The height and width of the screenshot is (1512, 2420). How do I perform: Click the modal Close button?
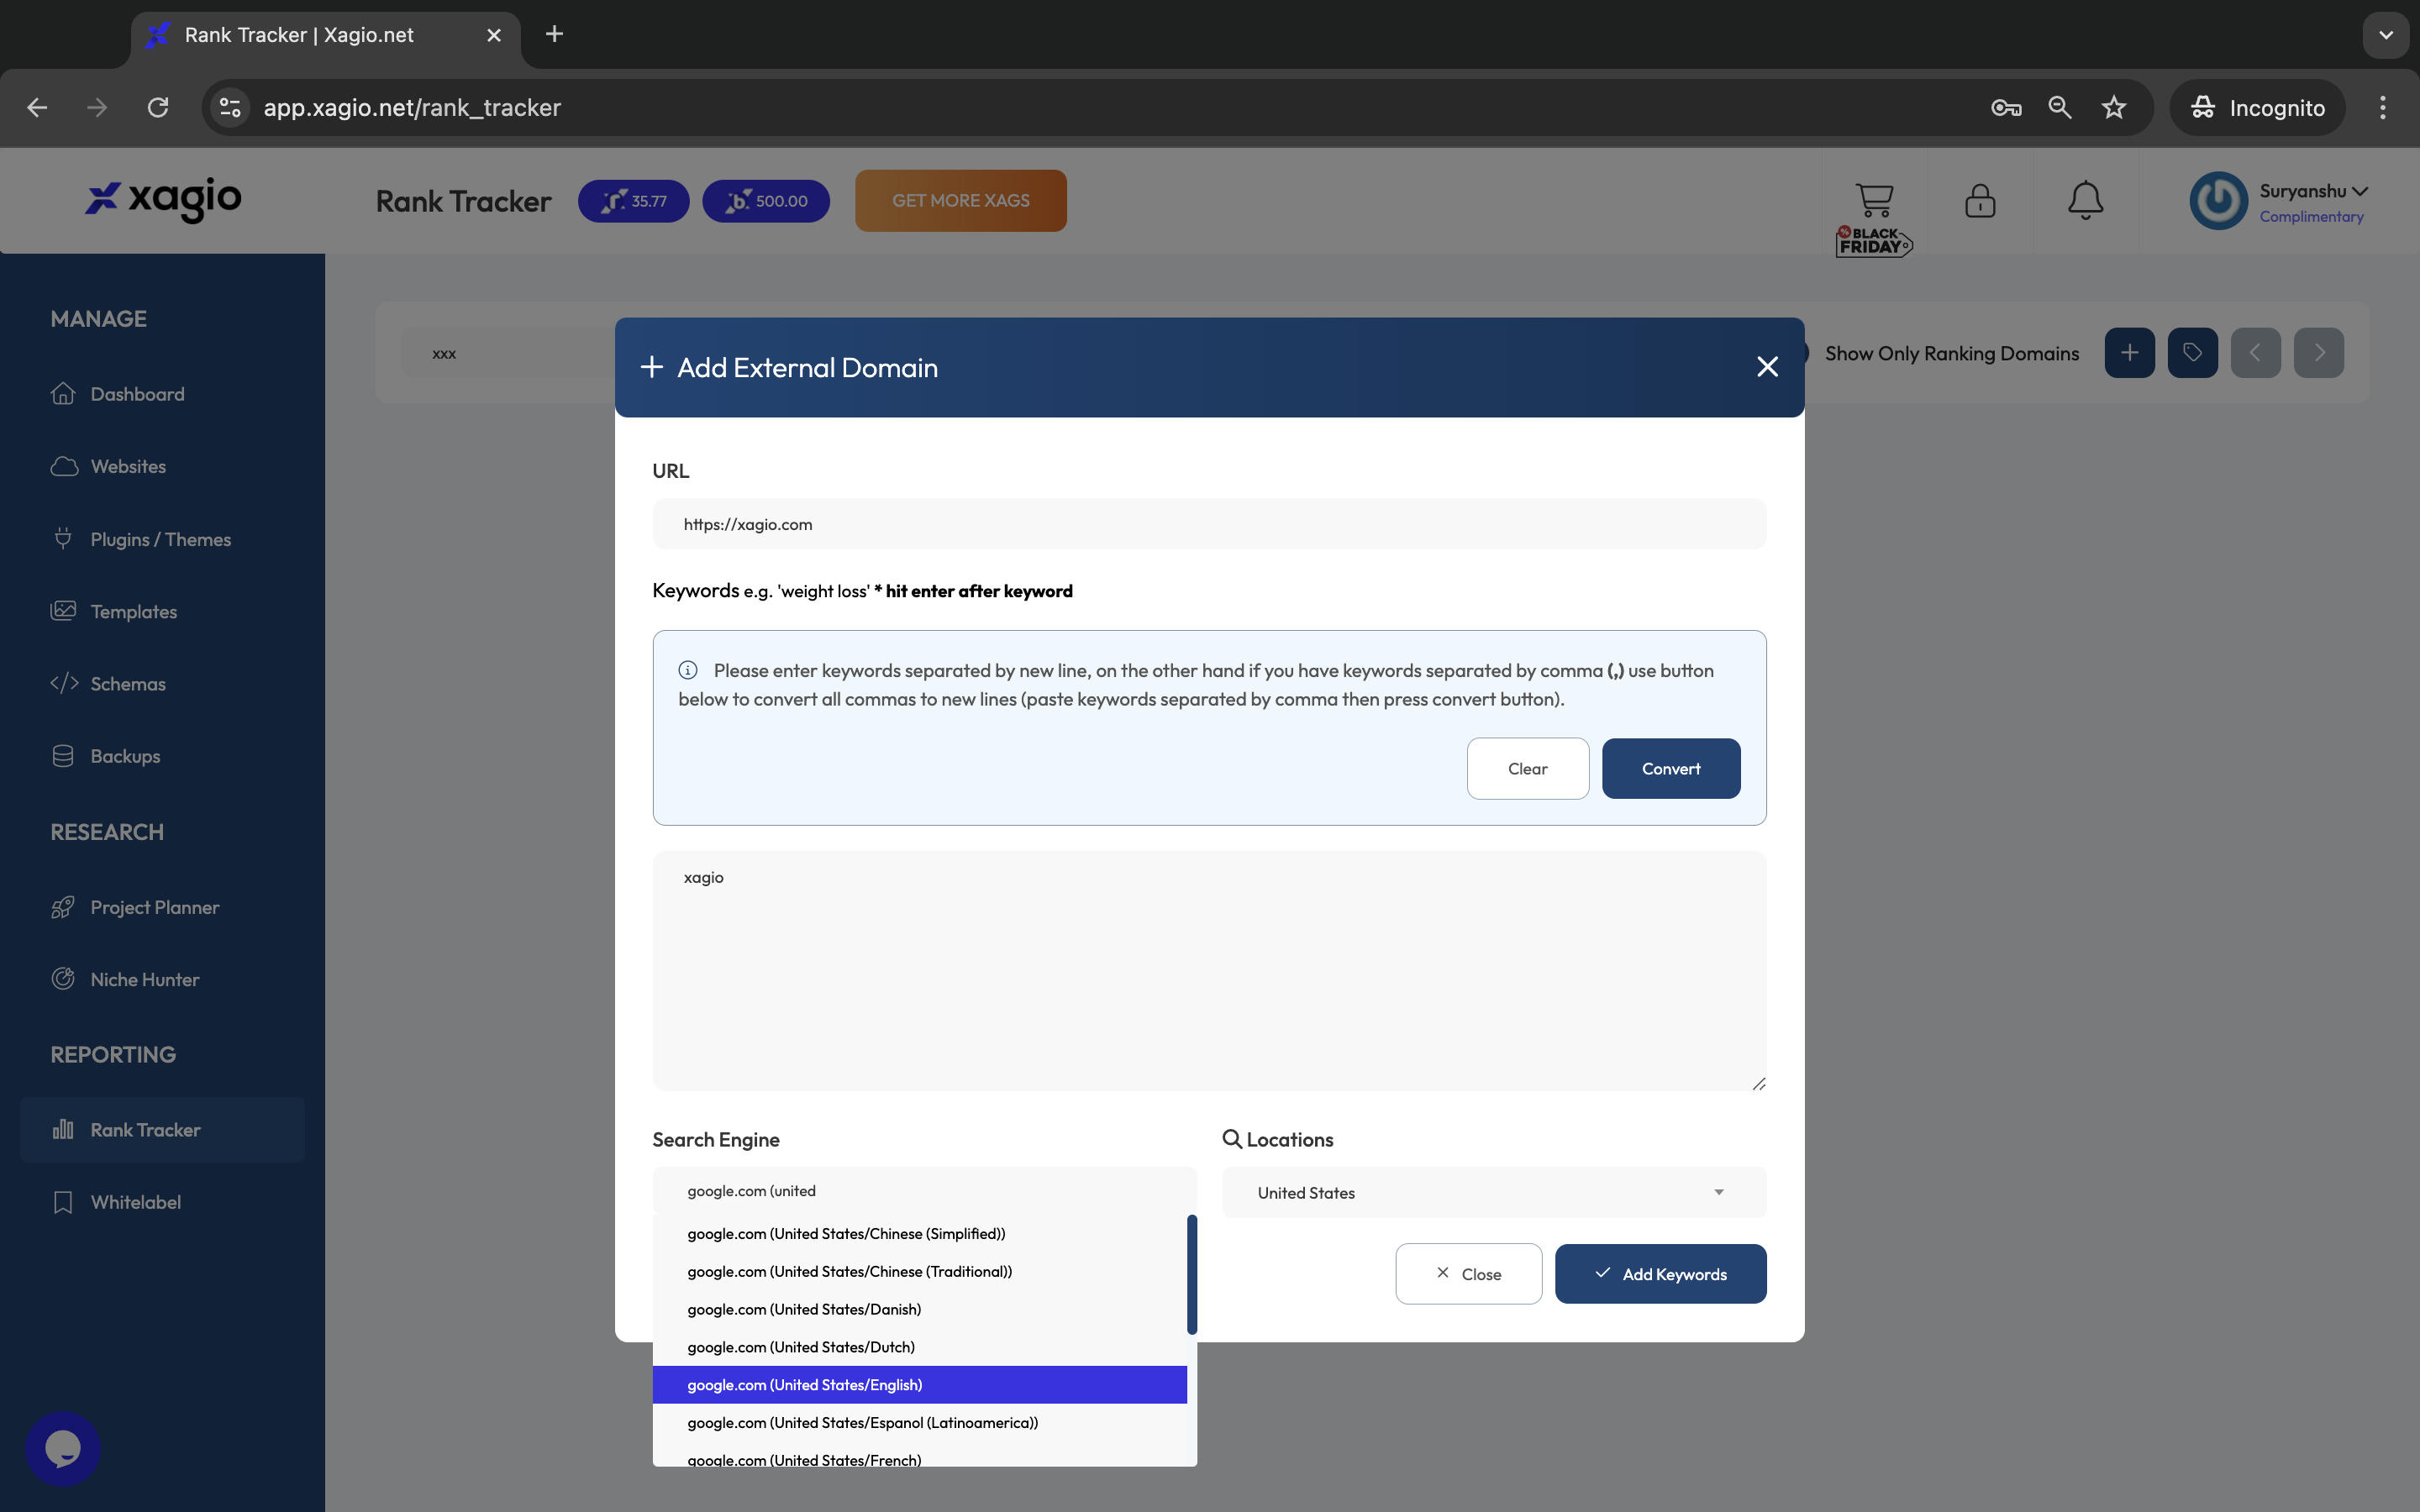pyautogui.click(x=1468, y=1274)
